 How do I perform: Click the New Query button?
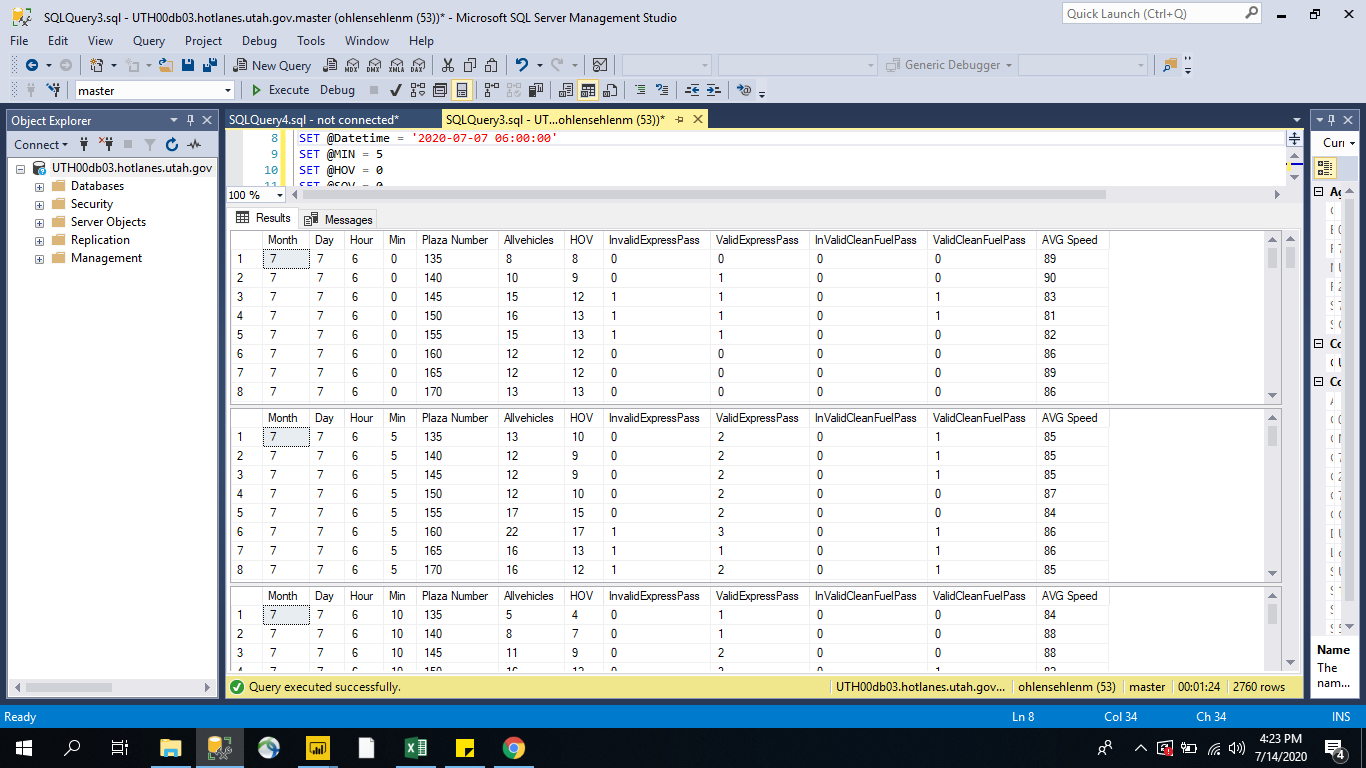point(272,65)
